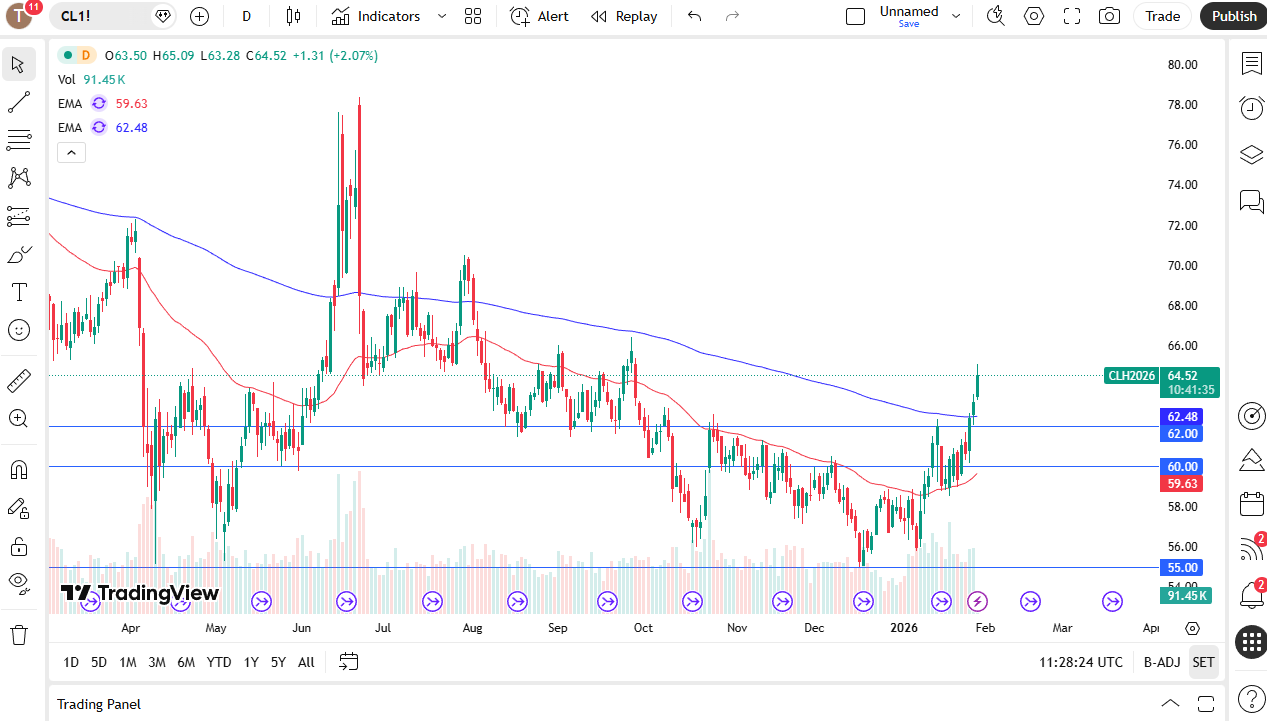1267x721 pixels.
Task: Toggle keep drawing mode pencil-lock
Action: [18, 508]
